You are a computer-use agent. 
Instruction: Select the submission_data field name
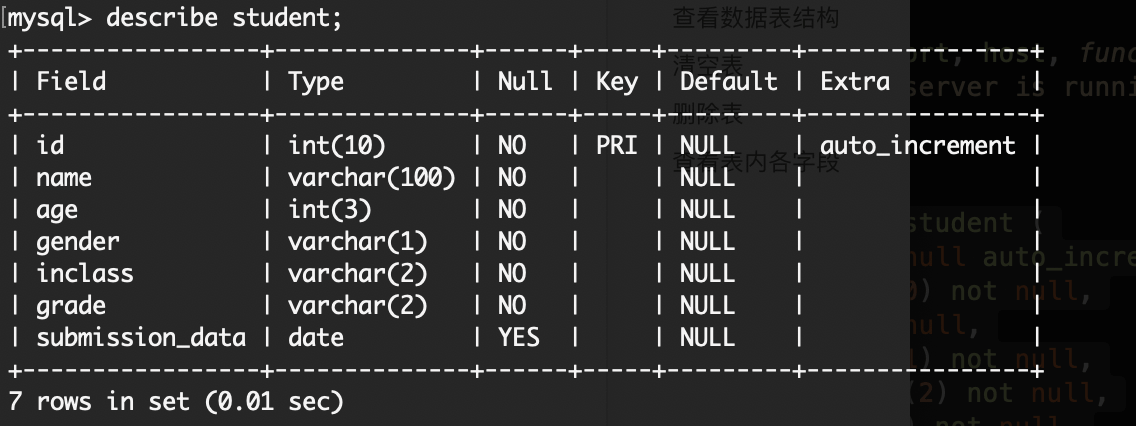(141, 338)
